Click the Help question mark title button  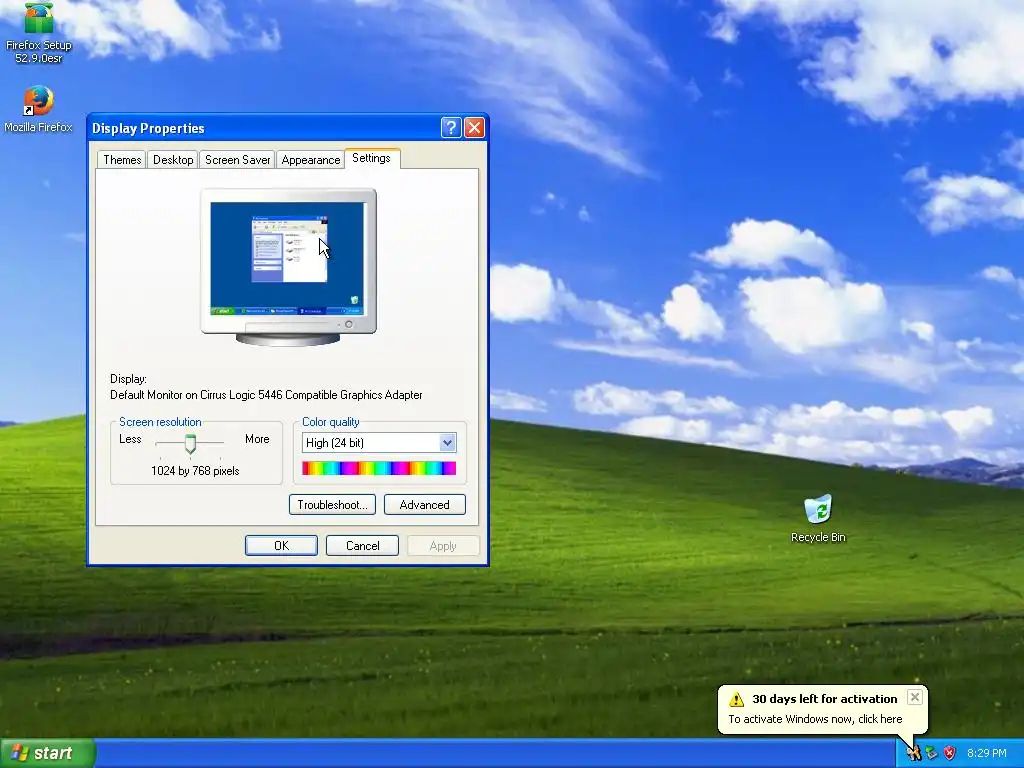pyautogui.click(x=451, y=127)
